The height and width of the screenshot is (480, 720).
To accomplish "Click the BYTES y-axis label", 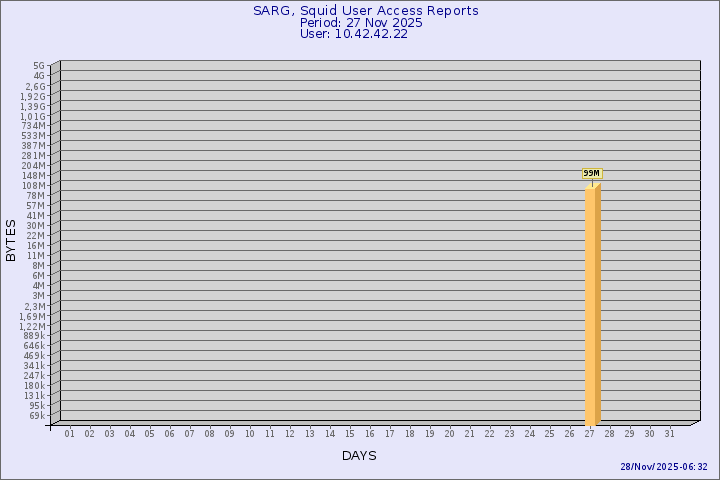I will (x=11, y=240).
